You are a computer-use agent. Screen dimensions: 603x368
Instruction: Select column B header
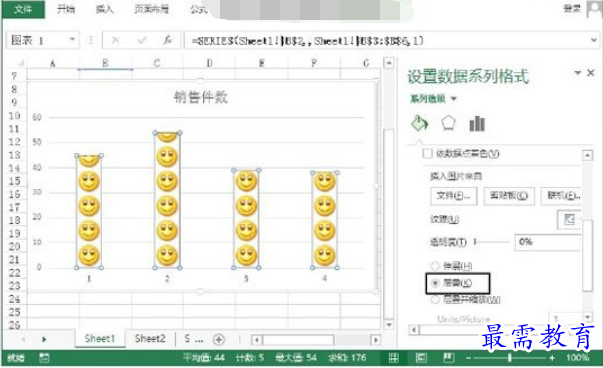pyautogui.click(x=105, y=63)
